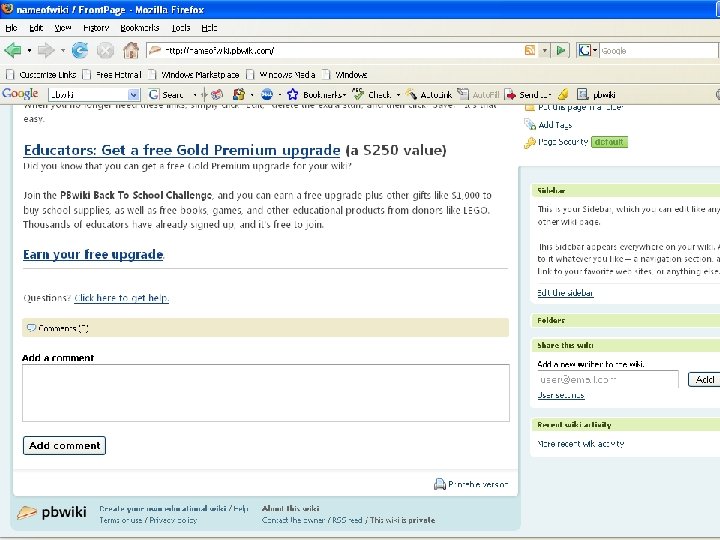Click the AutoLink toolbar button
Image resolution: width=720 pixels, height=540 pixels.
click(429, 95)
